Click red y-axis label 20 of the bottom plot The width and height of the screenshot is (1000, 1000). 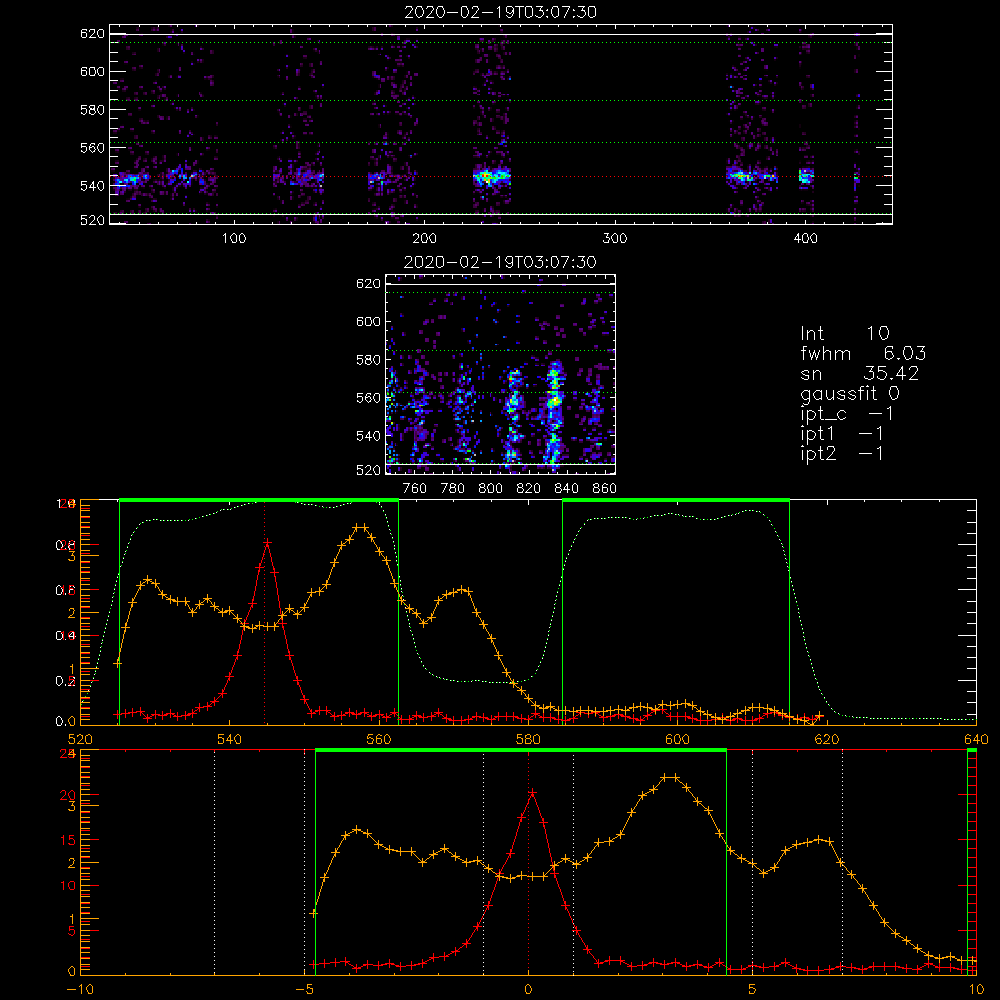(68, 795)
